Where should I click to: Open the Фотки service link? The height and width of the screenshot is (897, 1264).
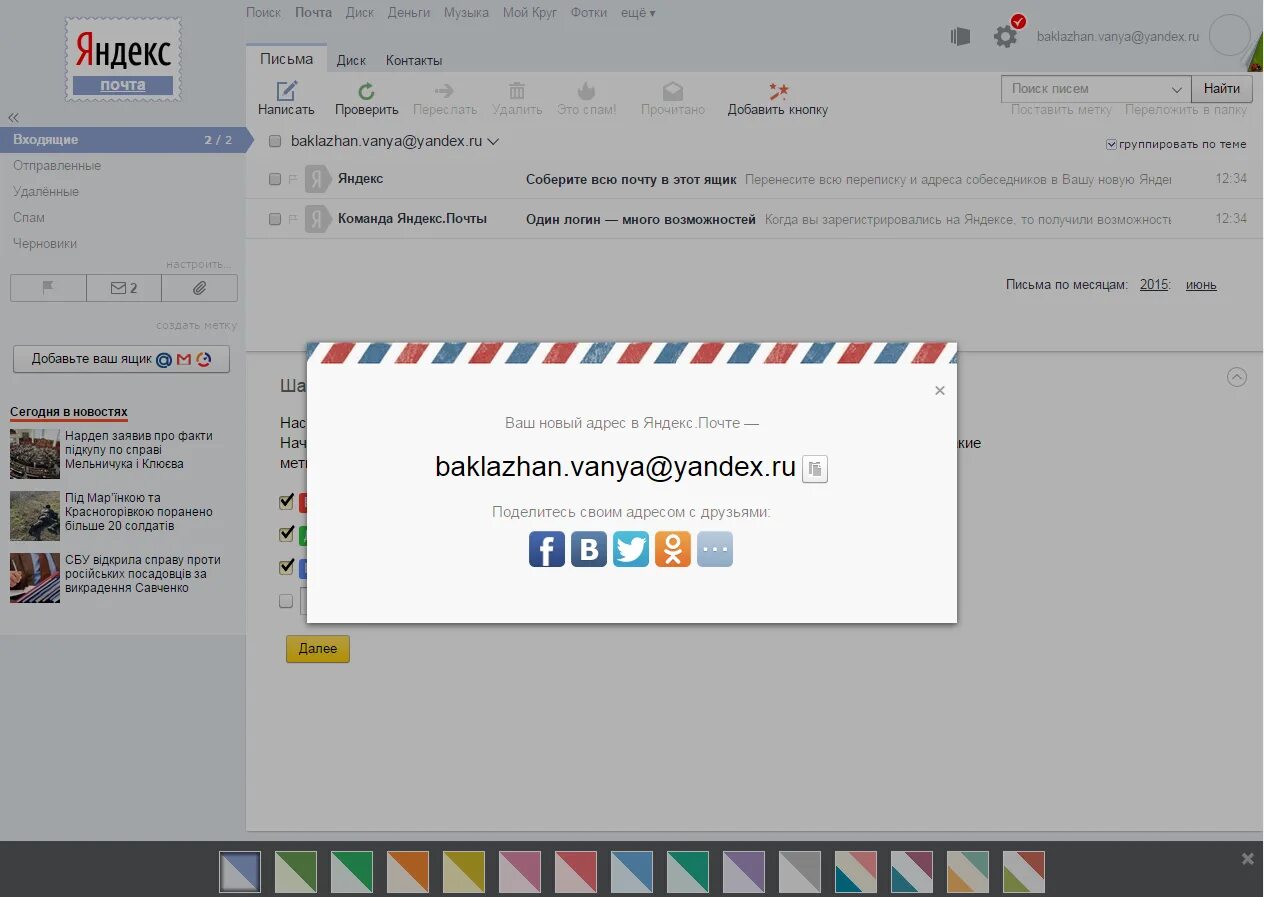click(589, 13)
